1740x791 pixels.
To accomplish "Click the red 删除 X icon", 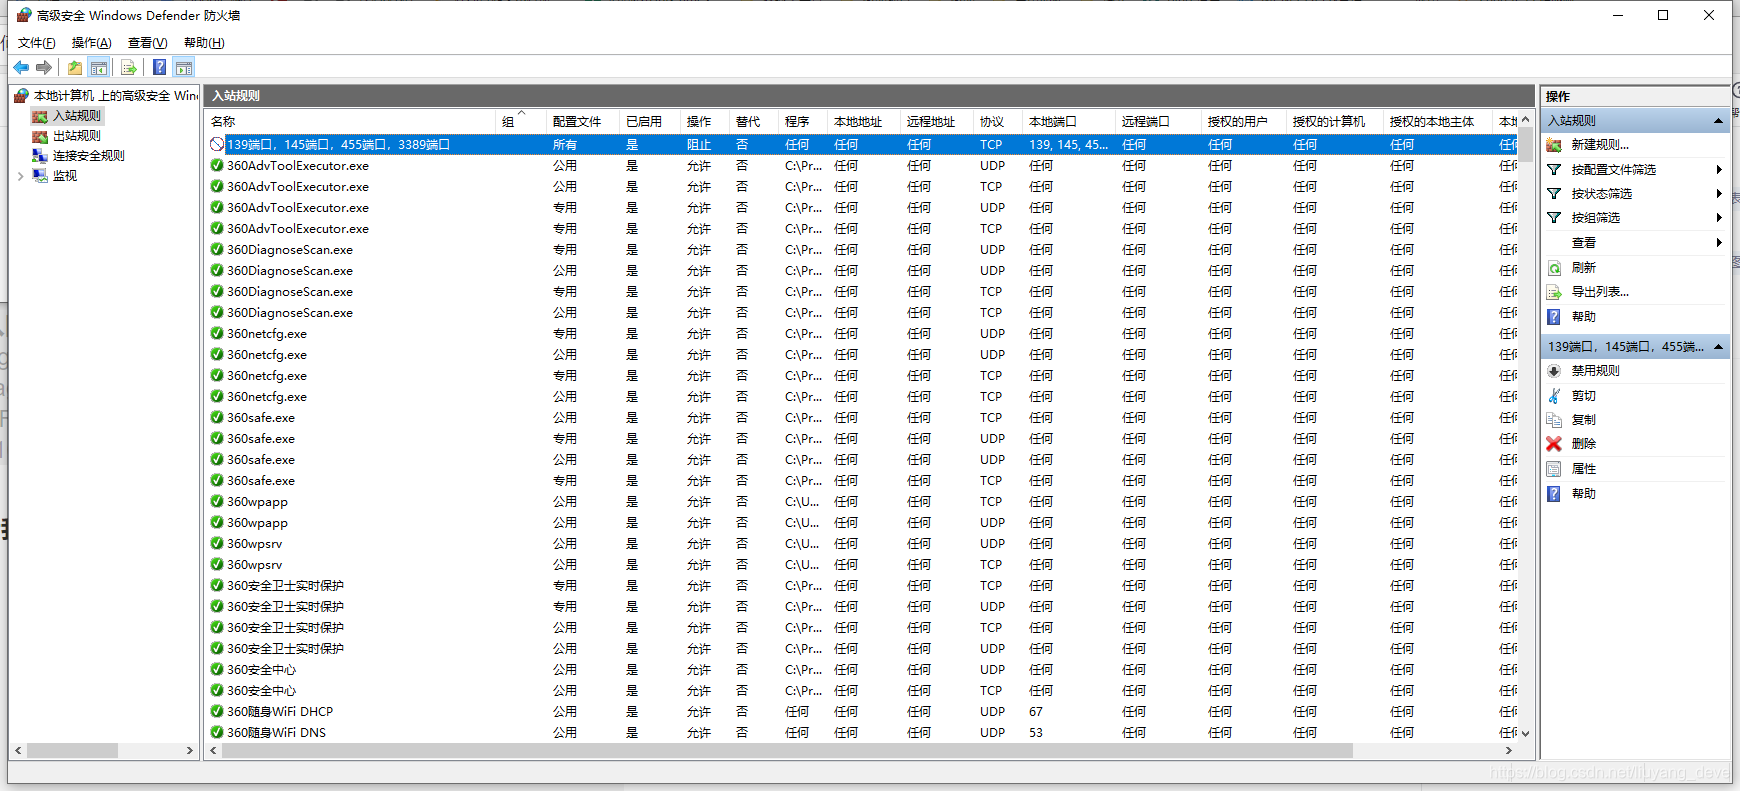I will pyautogui.click(x=1554, y=444).
